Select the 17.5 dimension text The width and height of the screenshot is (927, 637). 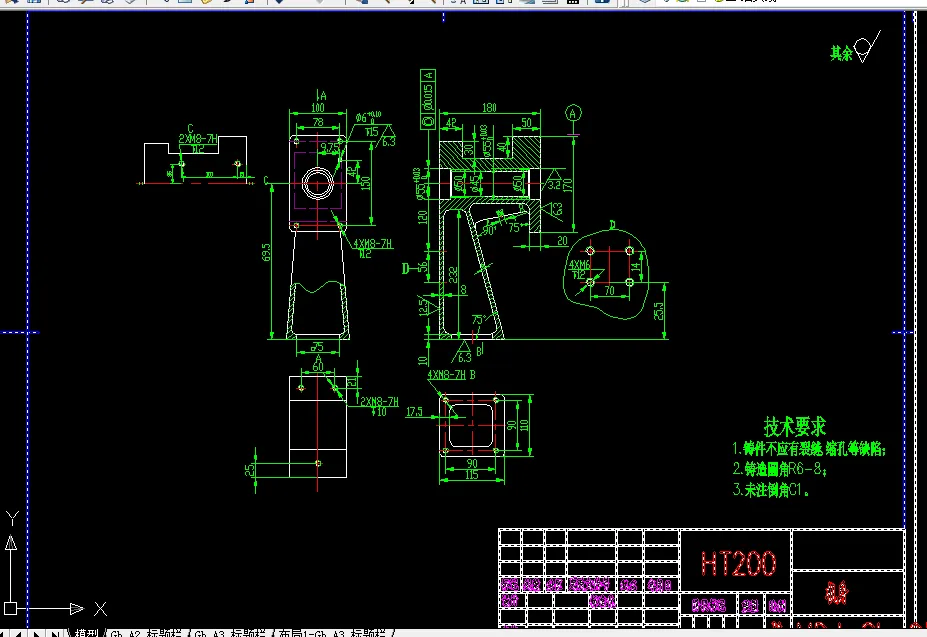[x=414, y=412]
